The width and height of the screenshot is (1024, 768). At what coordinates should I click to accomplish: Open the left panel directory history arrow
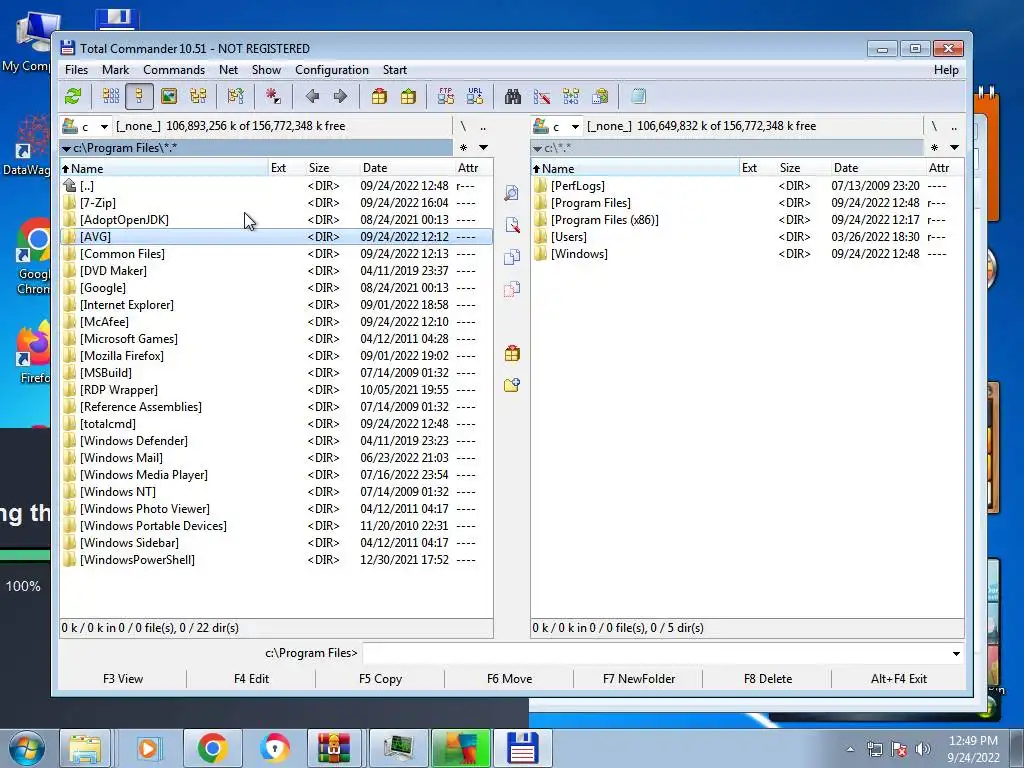pyautogui.click(x=483, y=148)
